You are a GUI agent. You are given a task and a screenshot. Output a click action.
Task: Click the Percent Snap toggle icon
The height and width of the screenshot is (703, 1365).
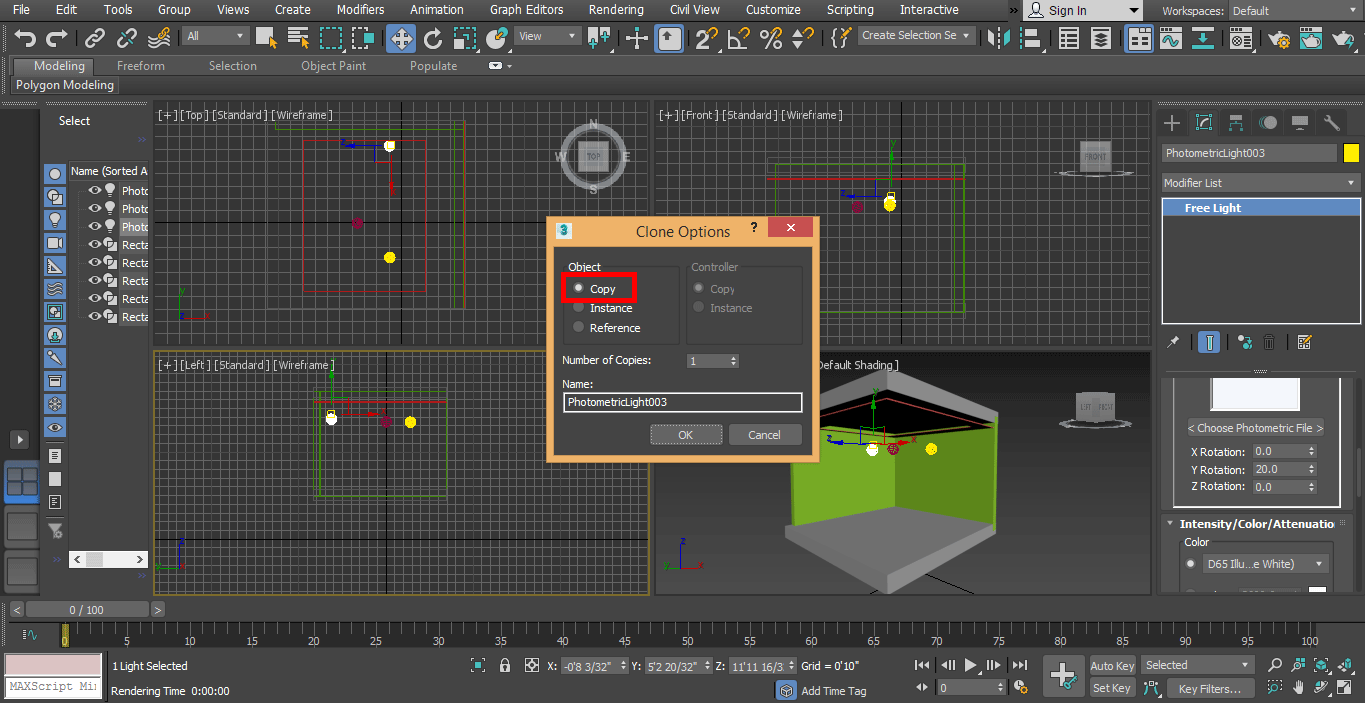click(771, 38)
